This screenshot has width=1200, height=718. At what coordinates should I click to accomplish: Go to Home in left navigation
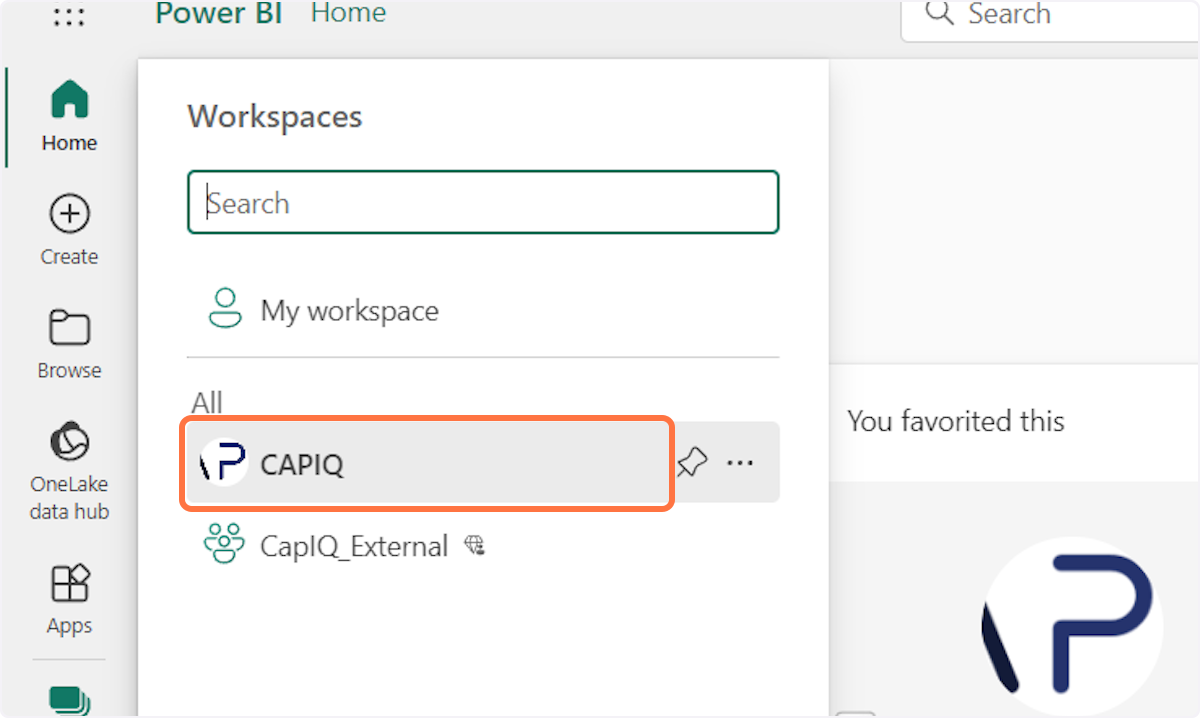(69, 116)
